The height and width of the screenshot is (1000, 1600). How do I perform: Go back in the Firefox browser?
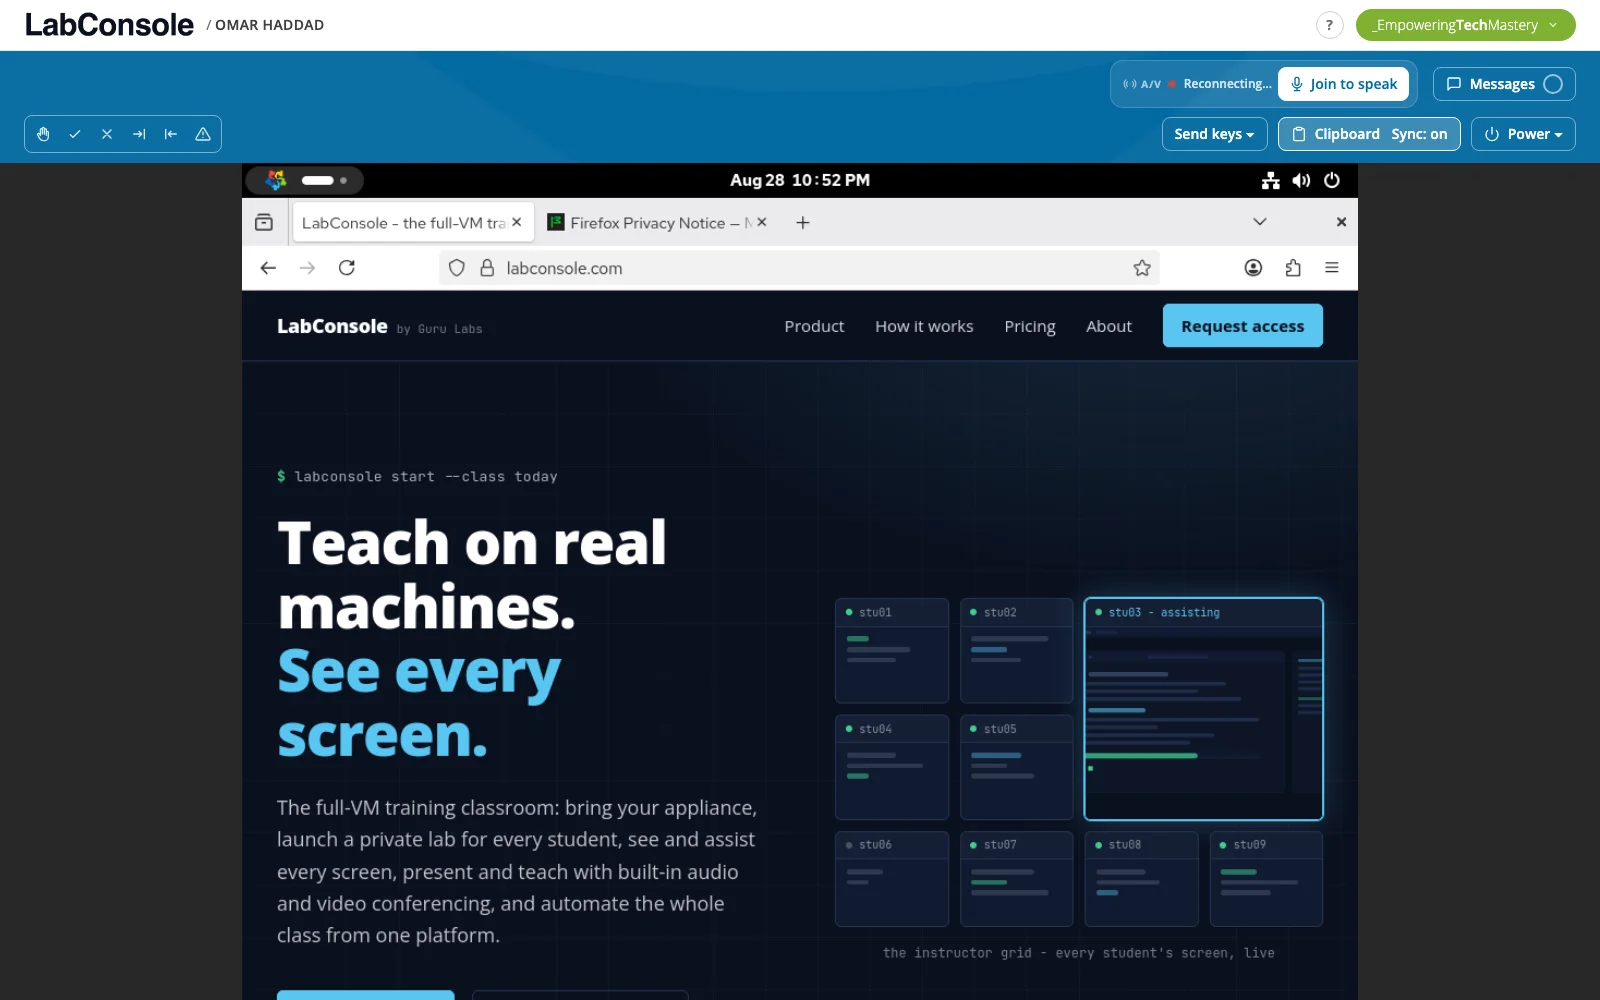point(268,268)
